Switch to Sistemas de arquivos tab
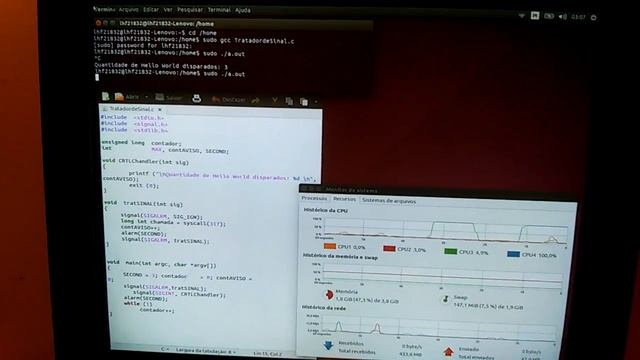The image size is (640, 360). point(389,201)
